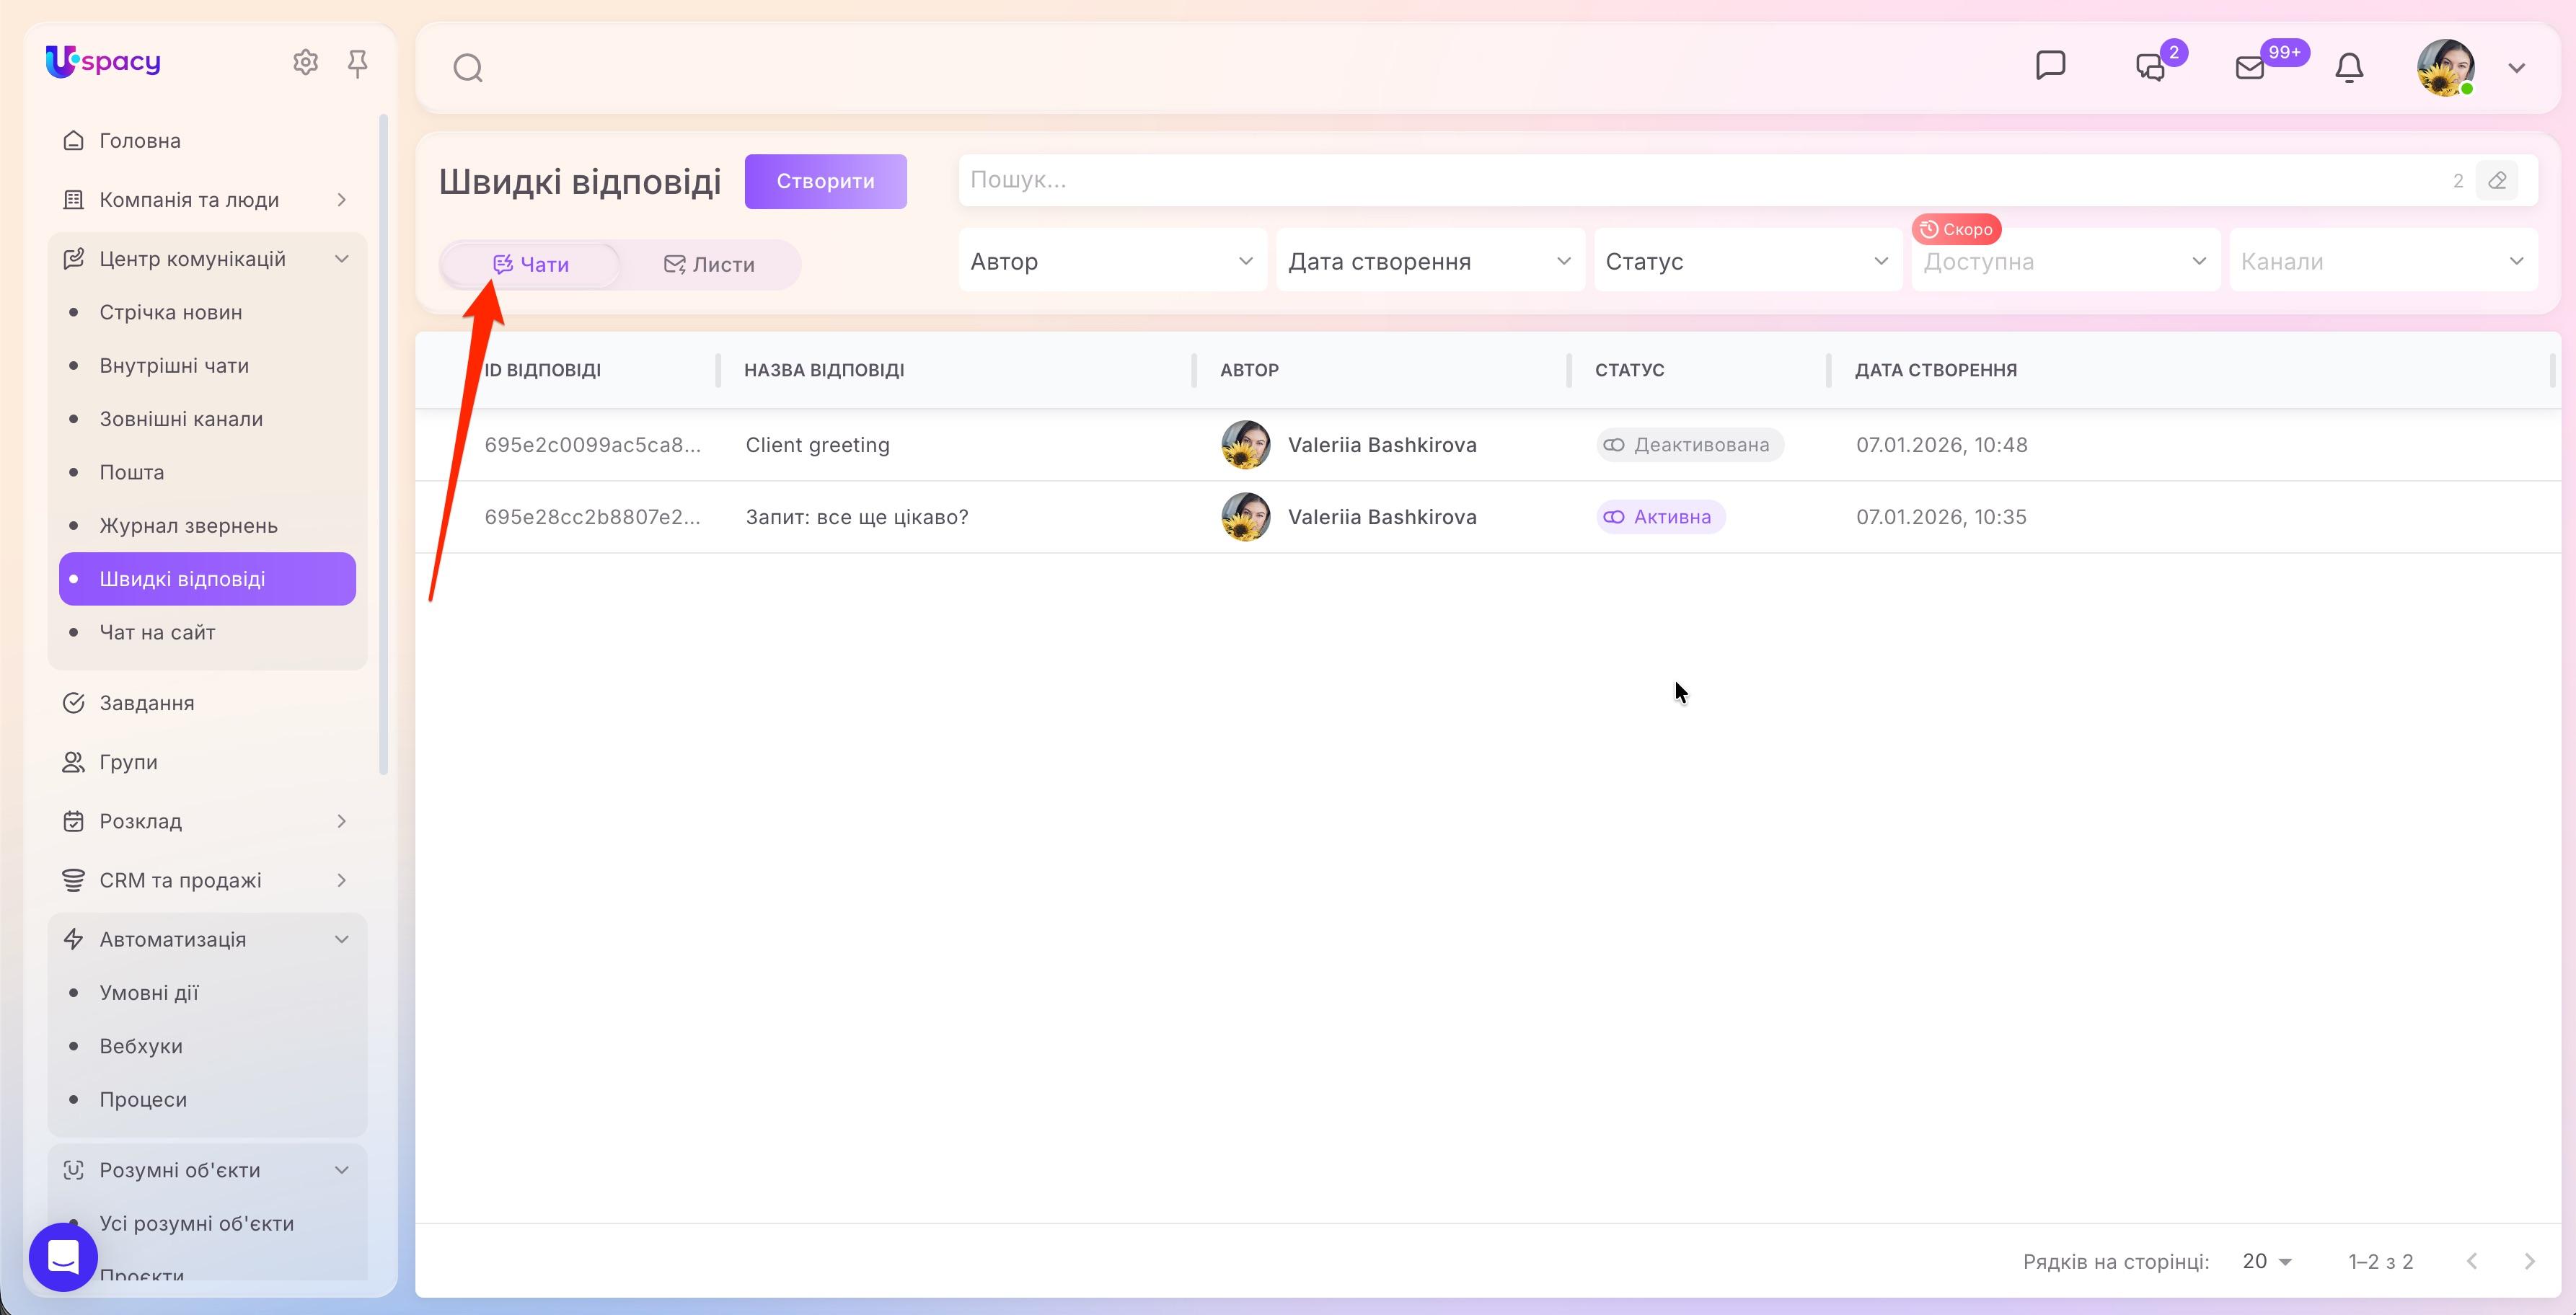Open the Дата створення filter dropdown
Screen dimensions: 2576x1315
(x=1430, y=261)
